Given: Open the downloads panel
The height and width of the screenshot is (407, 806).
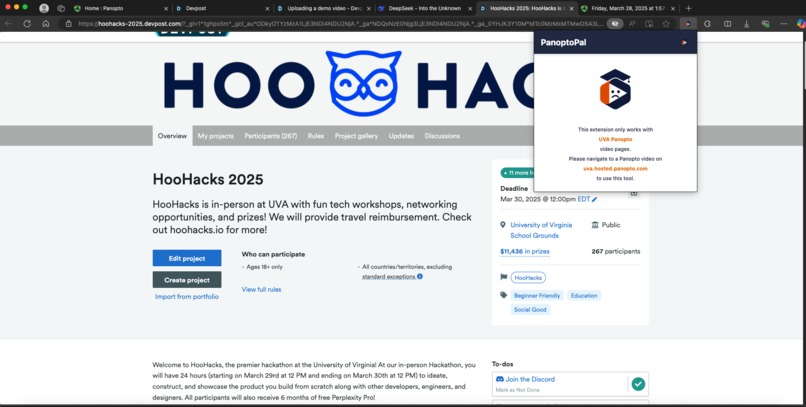Looking at the screenshot, I should pyautogui.click(x=746, y=24).
